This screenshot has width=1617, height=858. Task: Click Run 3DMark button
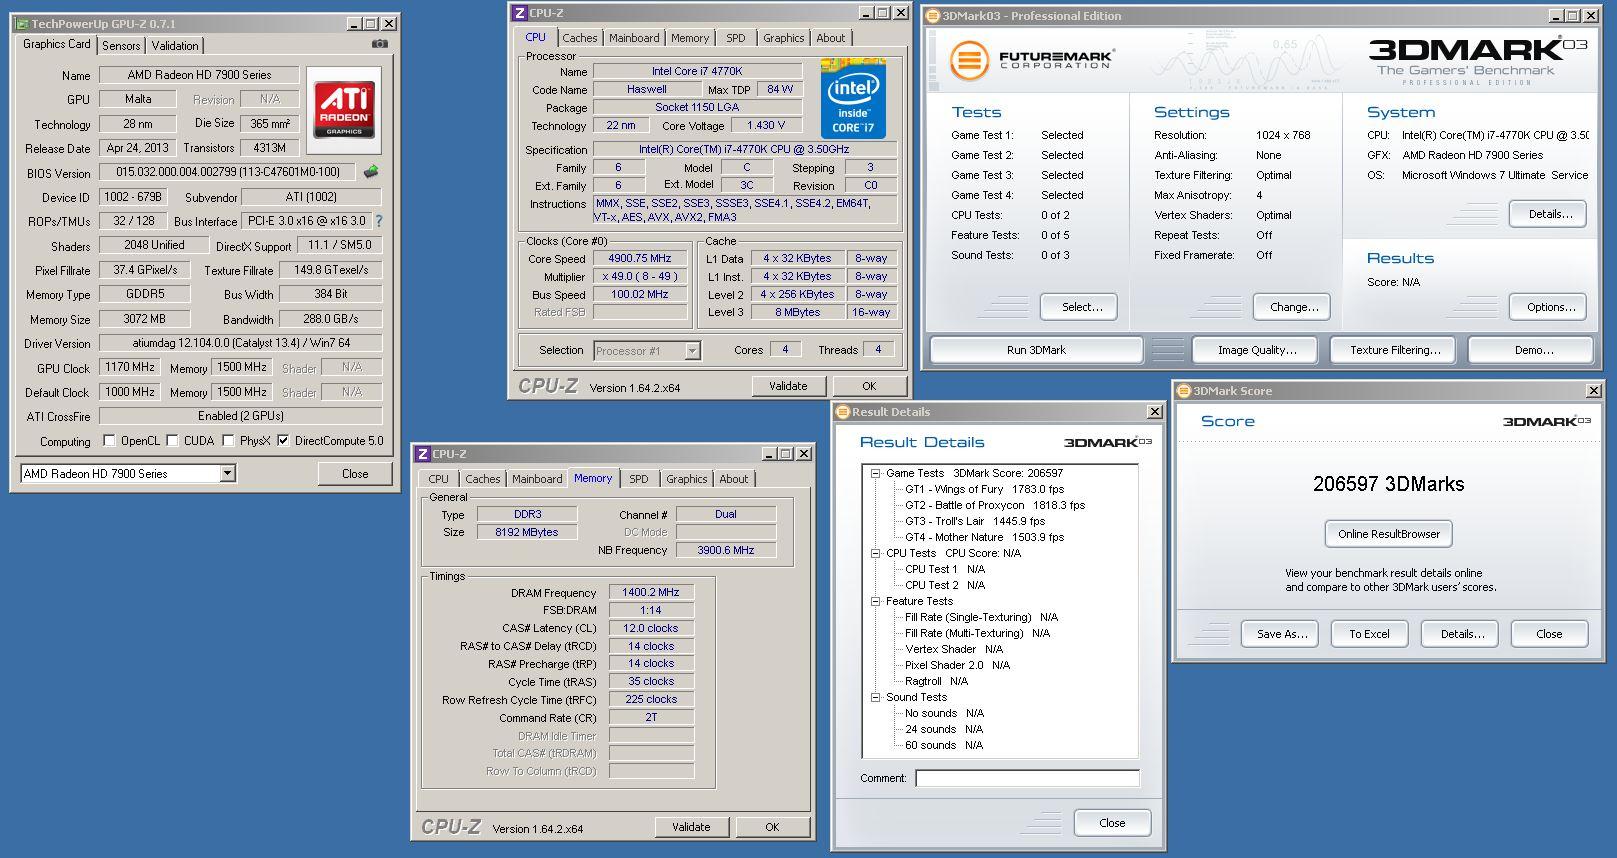1036,350
